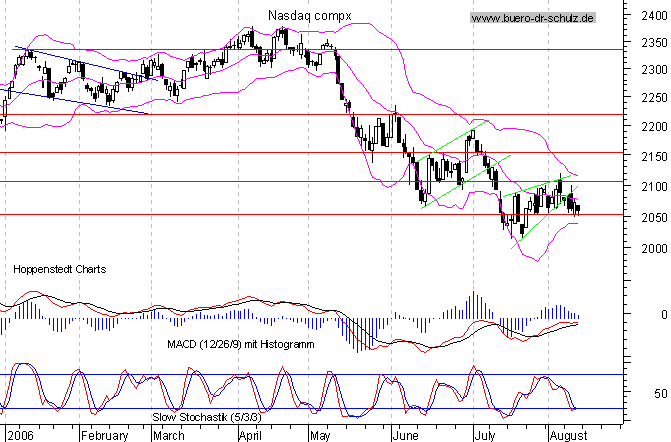Click the Slow Stochastik (5/3/3) label
The width and height of the screenshot is (671, 442).
(206, 417)
